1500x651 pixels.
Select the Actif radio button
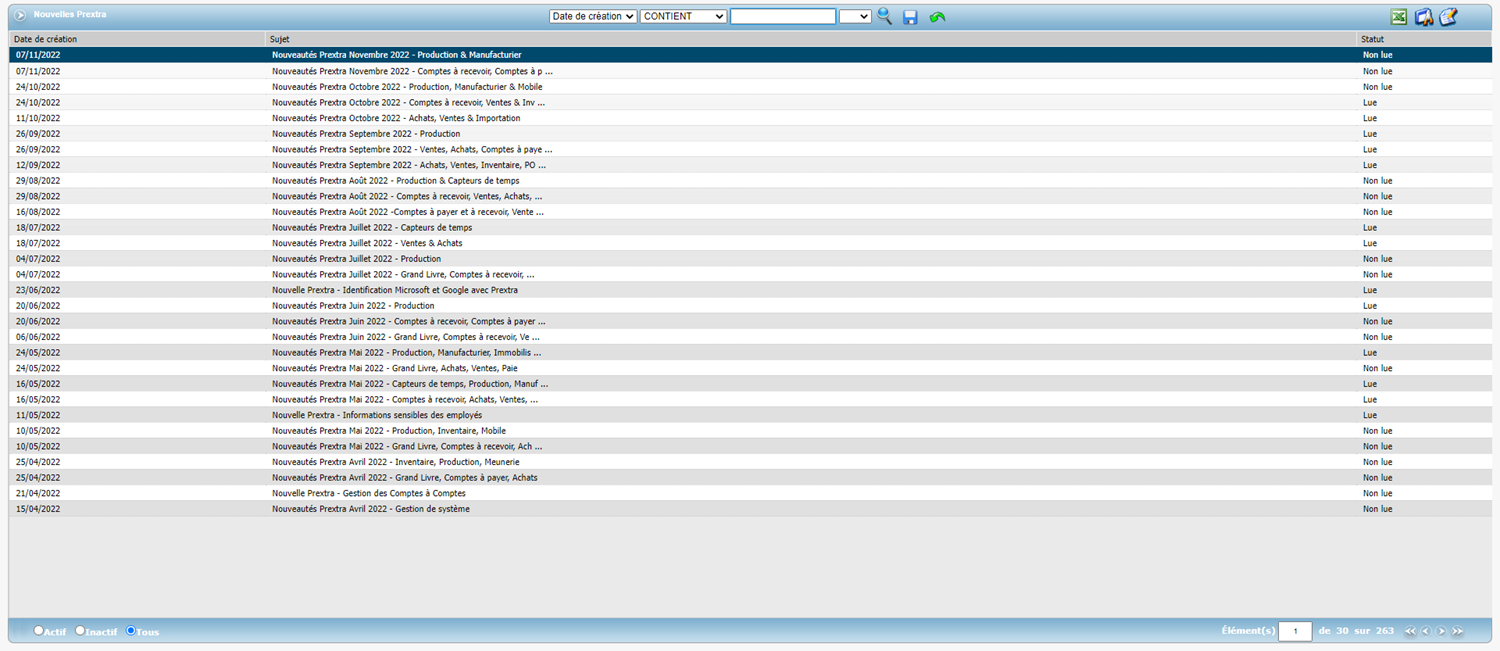(x=39, y=630)
